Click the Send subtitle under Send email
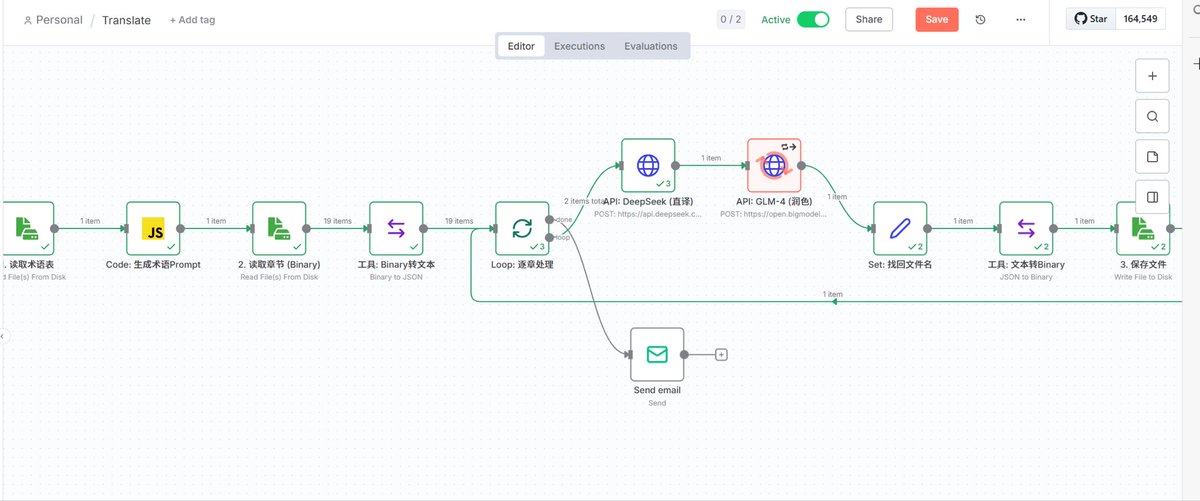1200x501 pixels. tap(657, 403)
